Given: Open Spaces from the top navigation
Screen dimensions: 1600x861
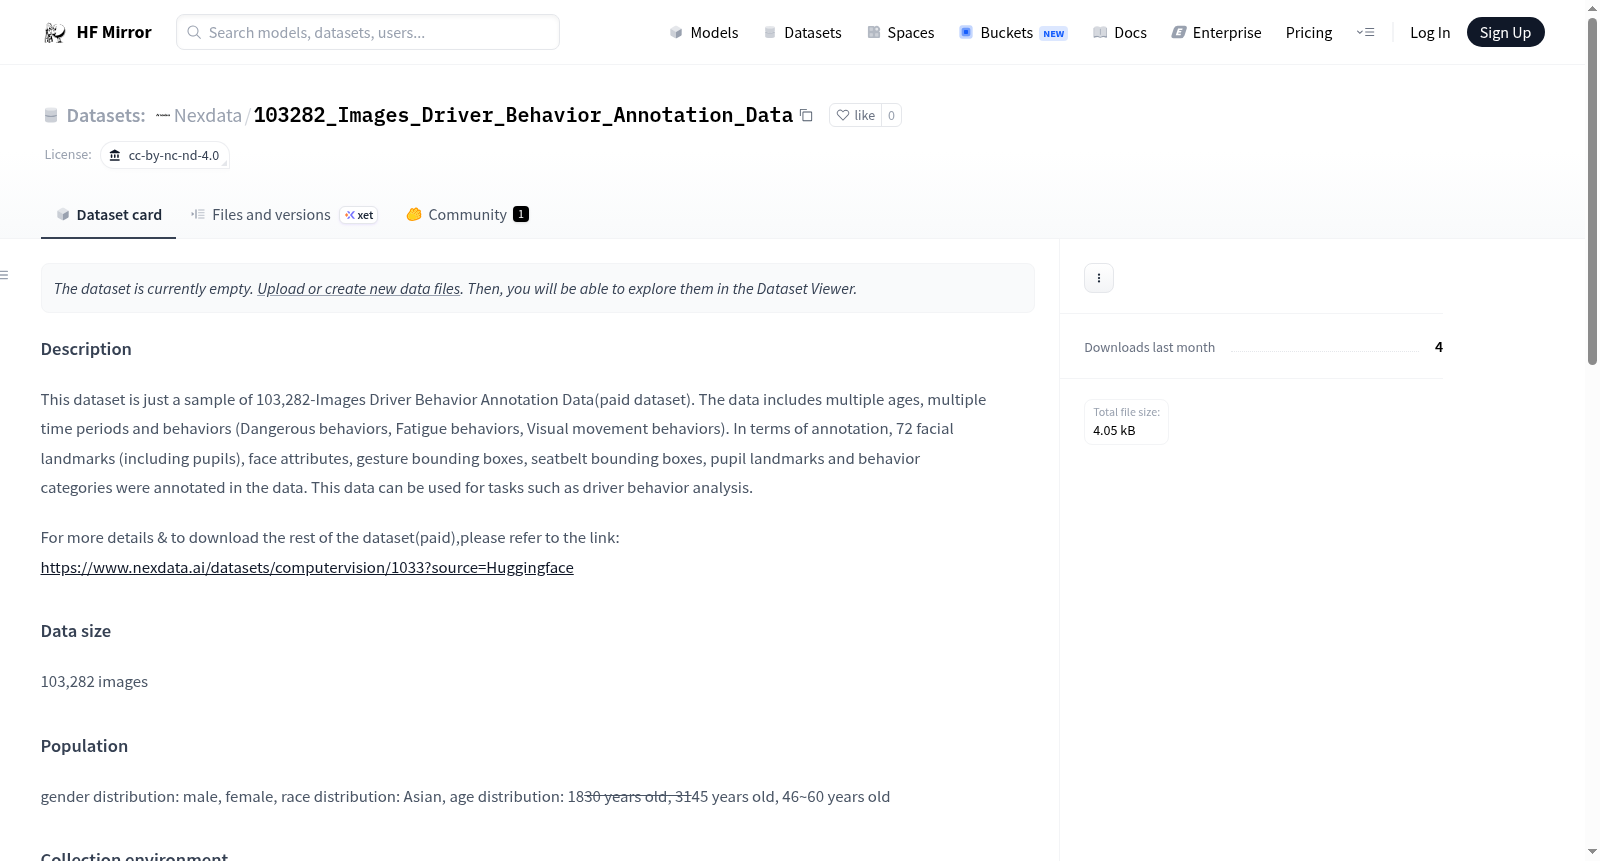Looking at the screenshot, I should 901,32.
